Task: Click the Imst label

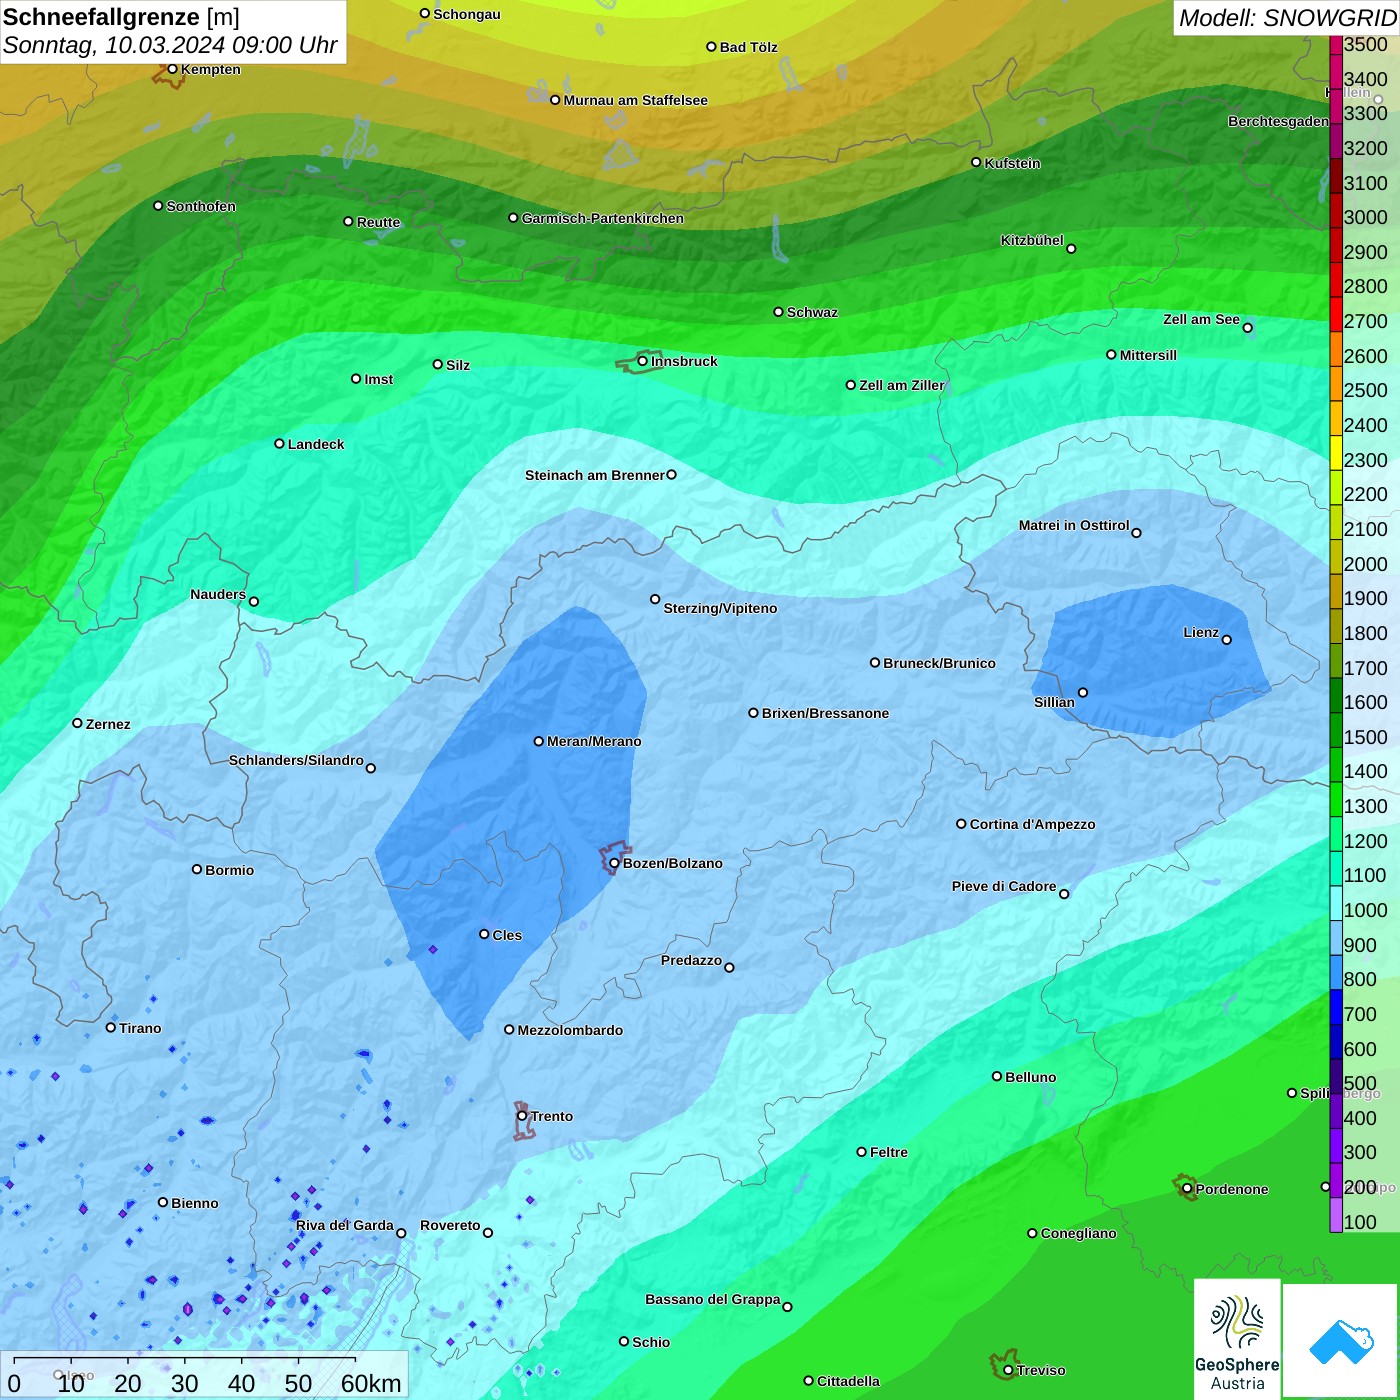Action: click(x=378, y=379)
